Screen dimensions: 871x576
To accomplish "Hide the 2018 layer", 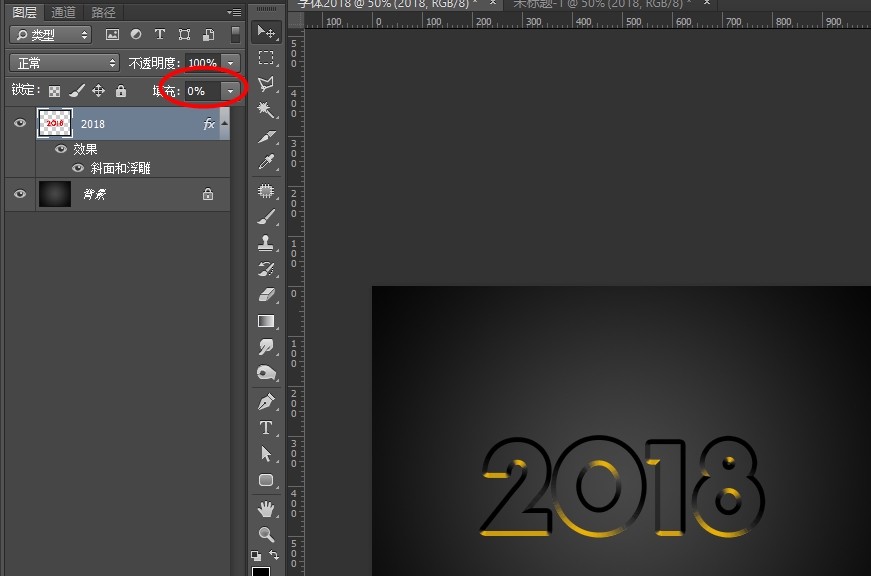I will pyautogui.click(x=20, y=123).
